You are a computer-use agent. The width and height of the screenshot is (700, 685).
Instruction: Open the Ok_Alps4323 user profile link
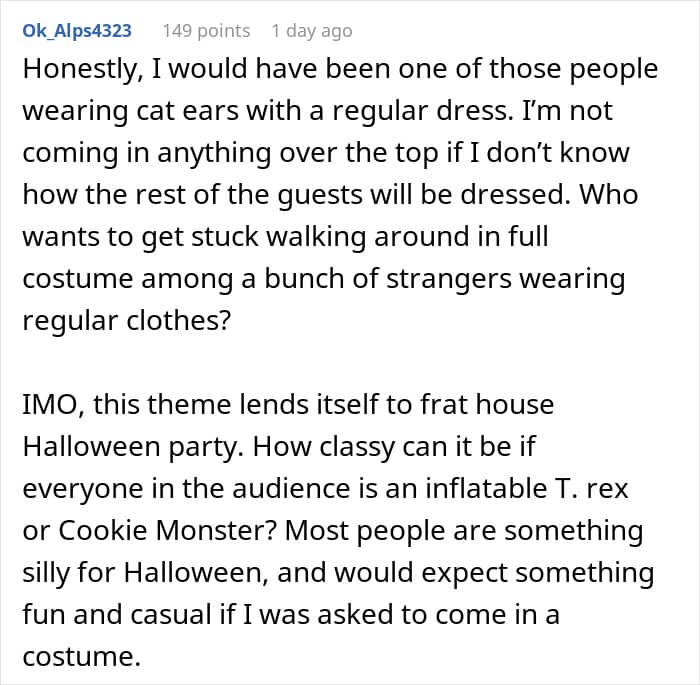pos(77,30)
